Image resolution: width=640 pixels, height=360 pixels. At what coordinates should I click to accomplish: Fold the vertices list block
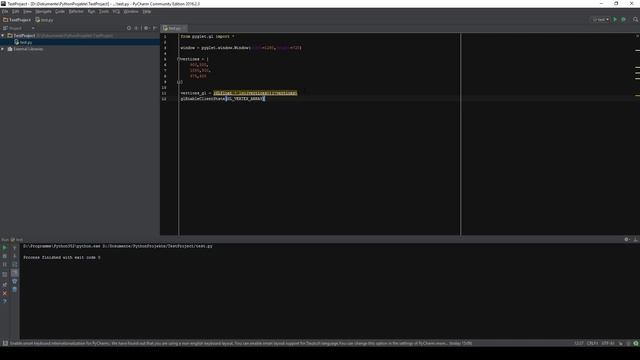[178, 59]
